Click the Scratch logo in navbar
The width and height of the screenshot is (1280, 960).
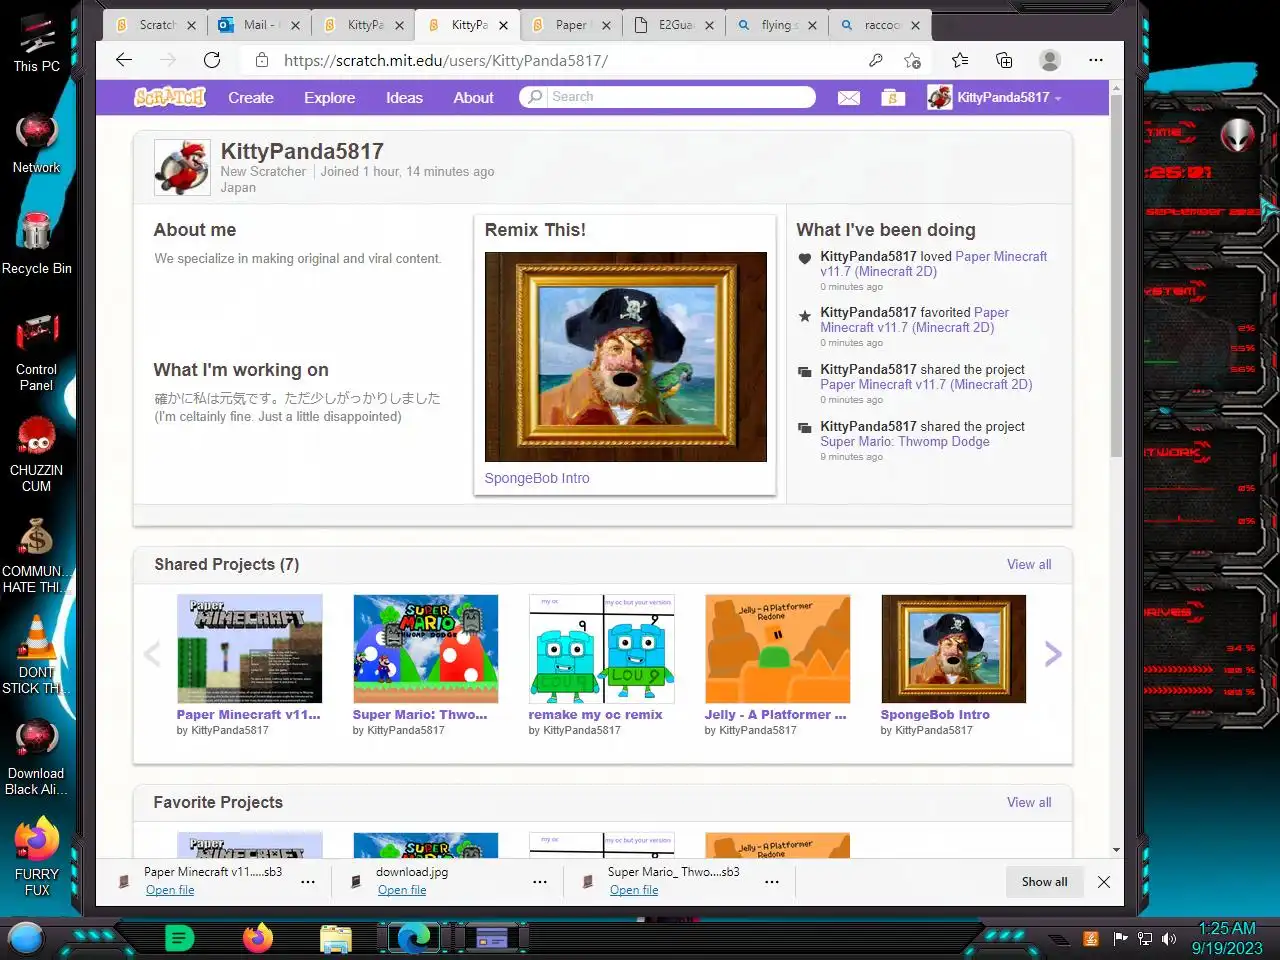170,97
